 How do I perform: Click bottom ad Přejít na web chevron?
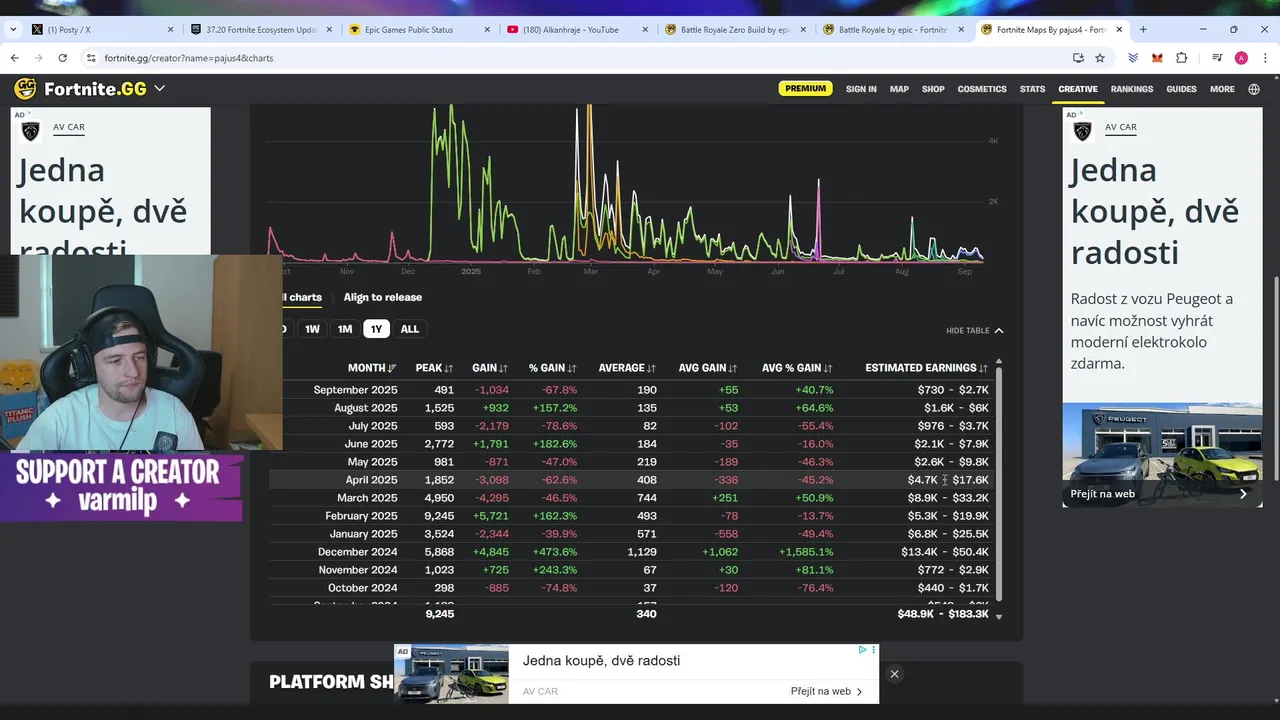859,691
